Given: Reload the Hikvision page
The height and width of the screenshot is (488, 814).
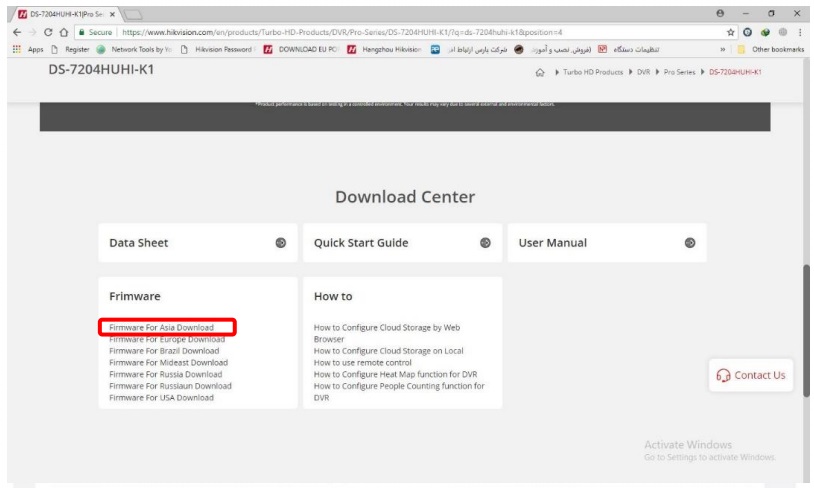Looking at the screenshot, I should point(48,32).
